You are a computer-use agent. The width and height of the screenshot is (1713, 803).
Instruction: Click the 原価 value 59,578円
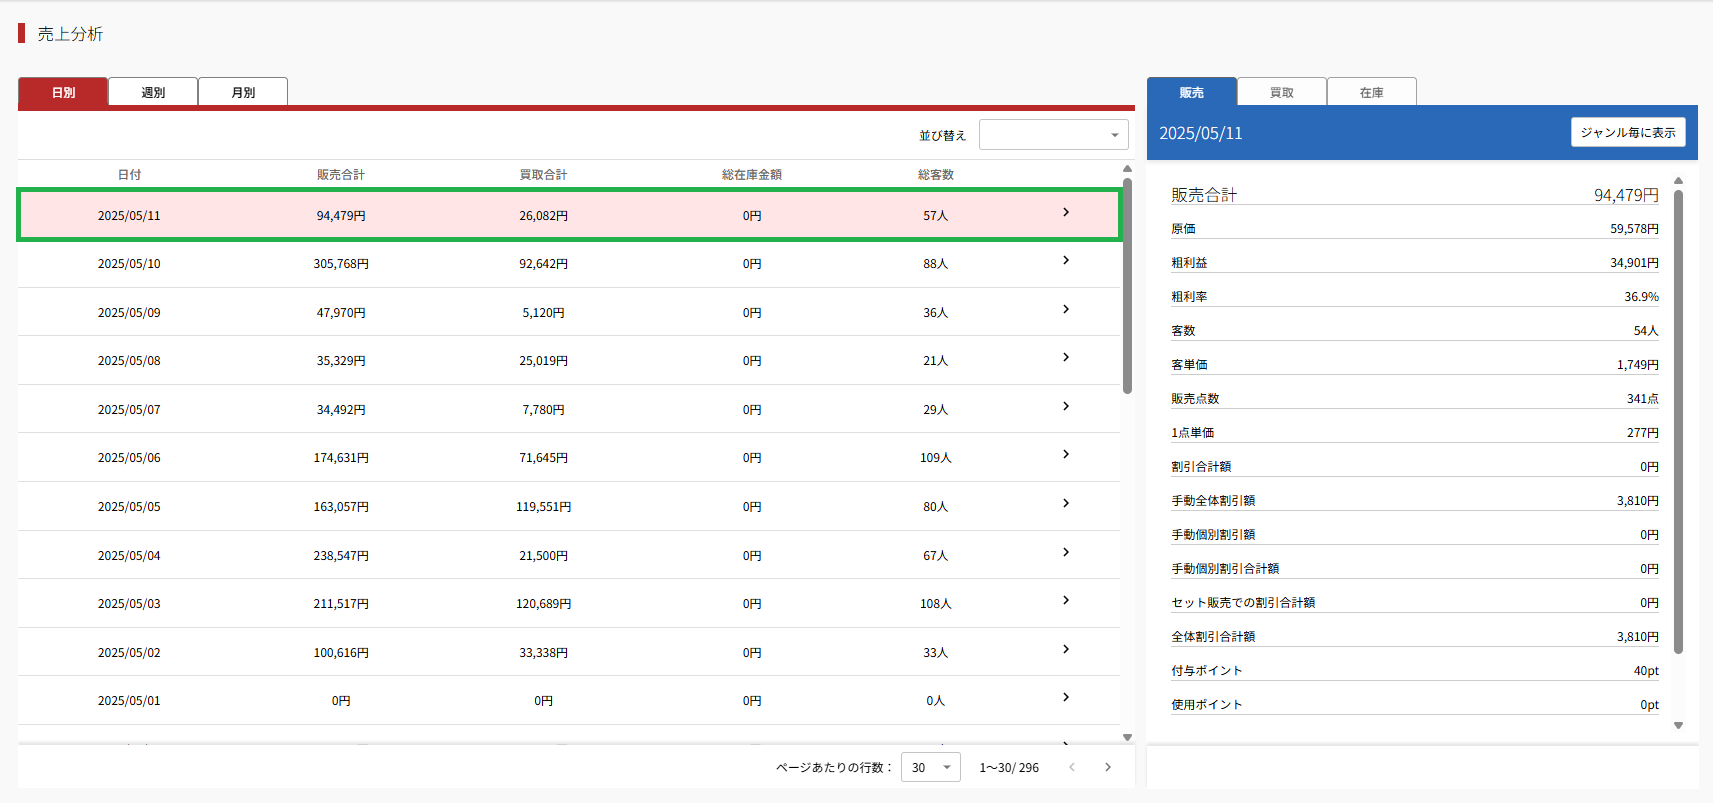click(x=1634, y=229)
